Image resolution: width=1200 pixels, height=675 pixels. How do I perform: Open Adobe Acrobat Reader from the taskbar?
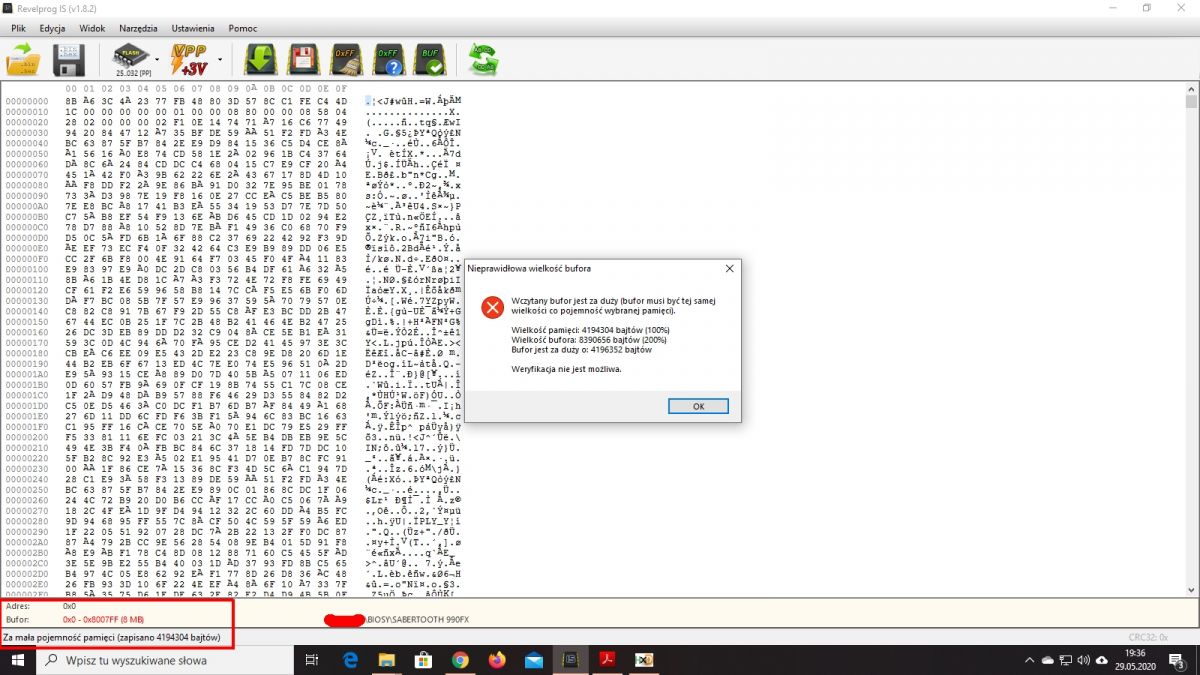pyautogui.click(x=607, y=660)
